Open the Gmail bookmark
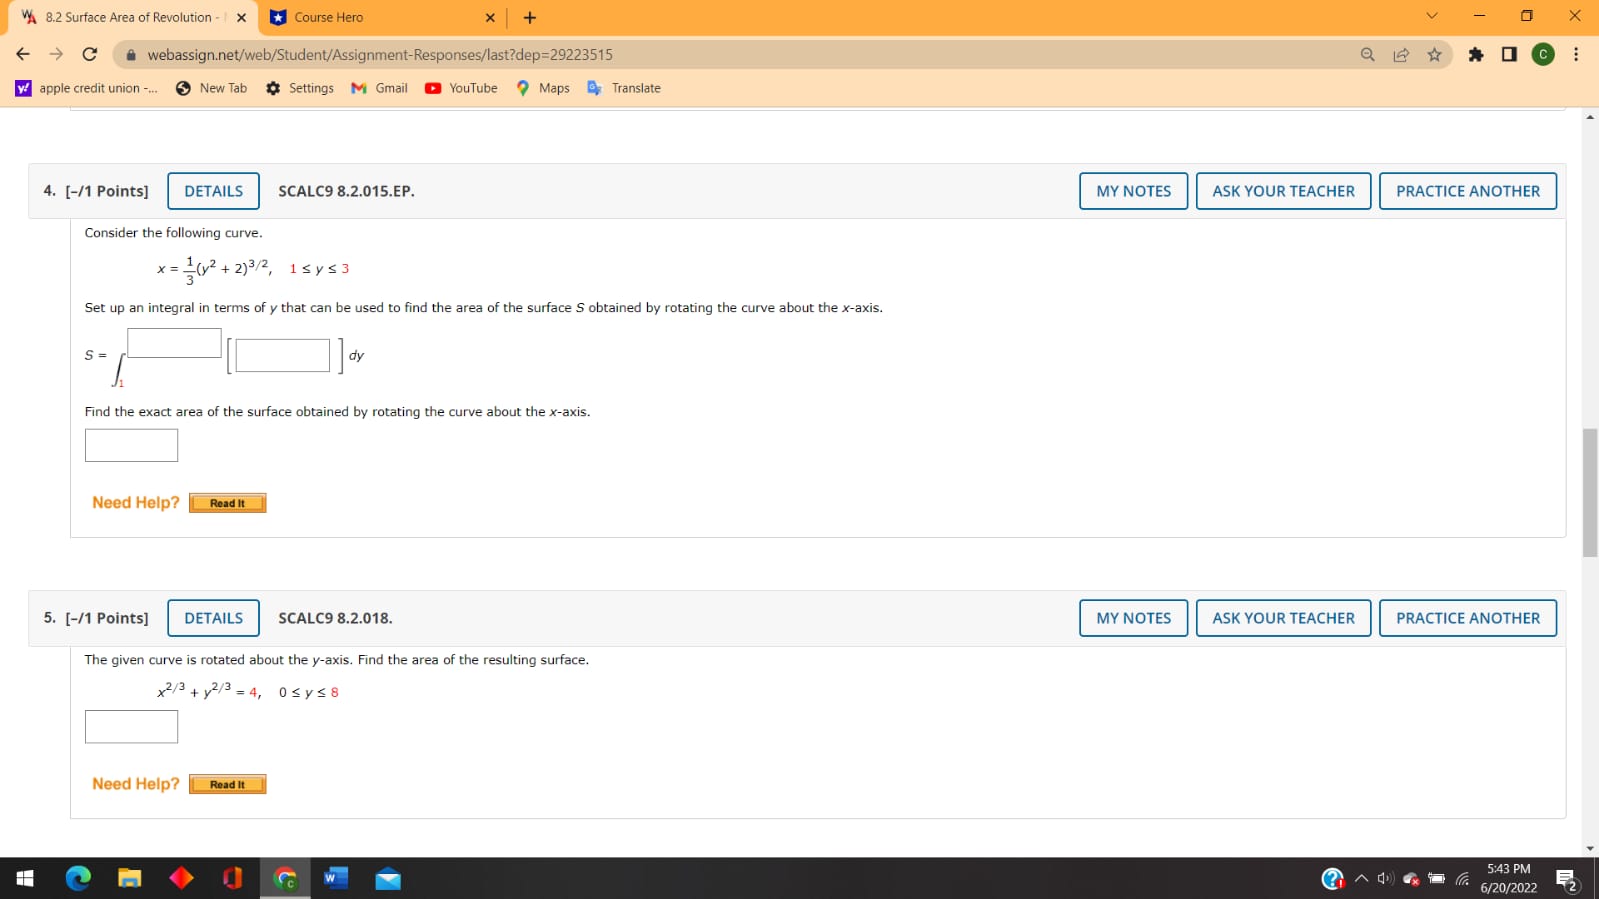This screenshot has width=1599, height=899. (x=379, y=88)
